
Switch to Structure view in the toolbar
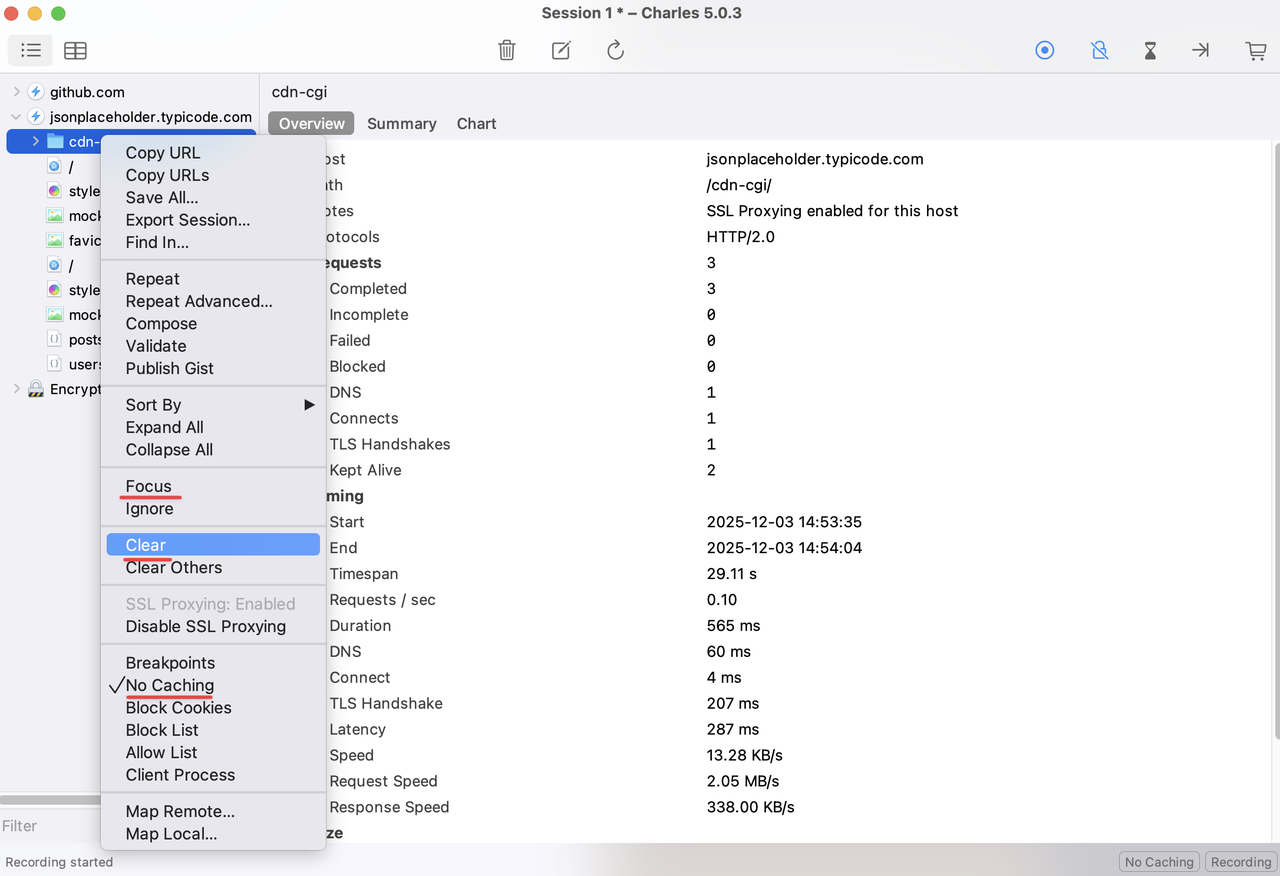click(x=29, y=50)
